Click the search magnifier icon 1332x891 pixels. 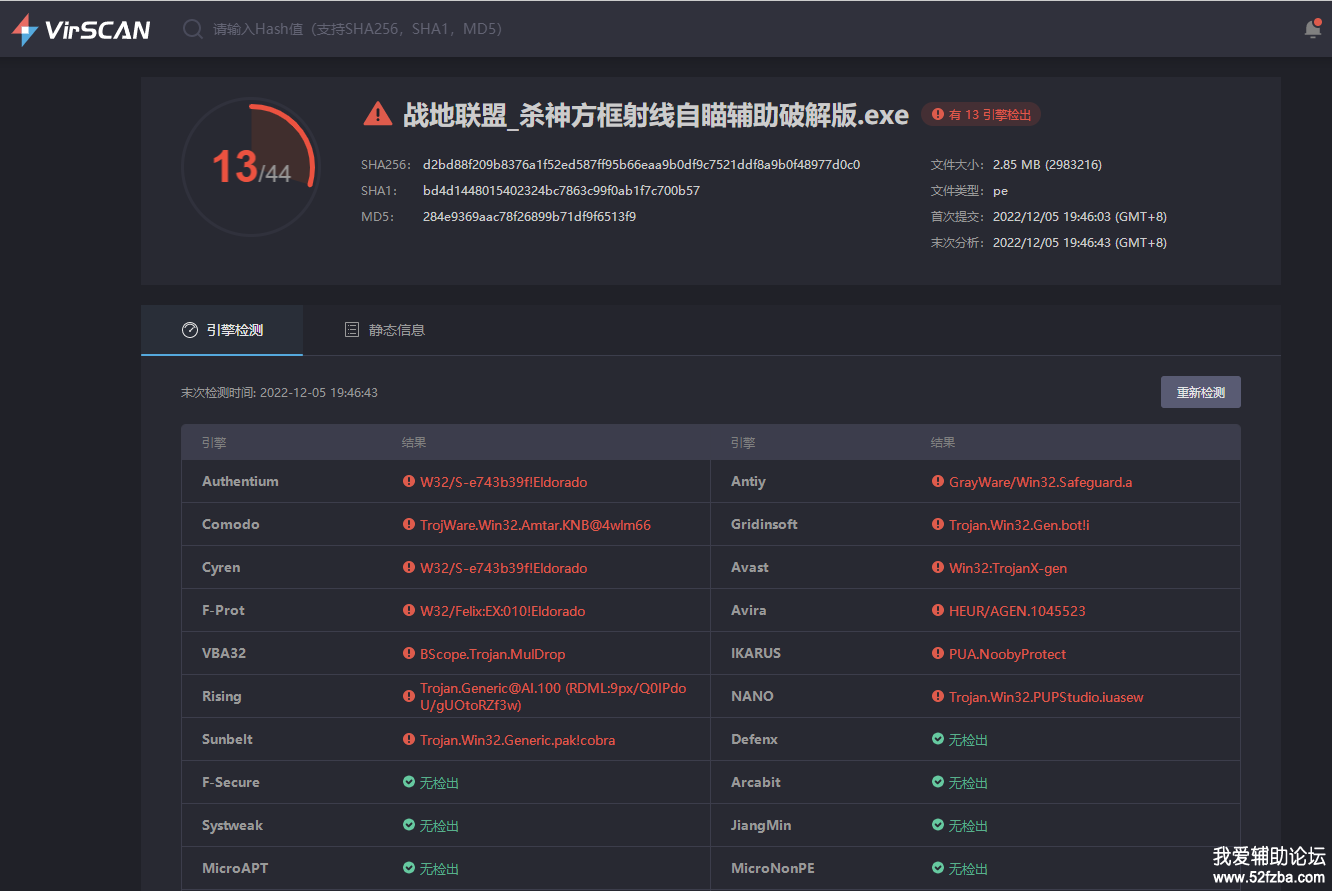pos(192,29)
